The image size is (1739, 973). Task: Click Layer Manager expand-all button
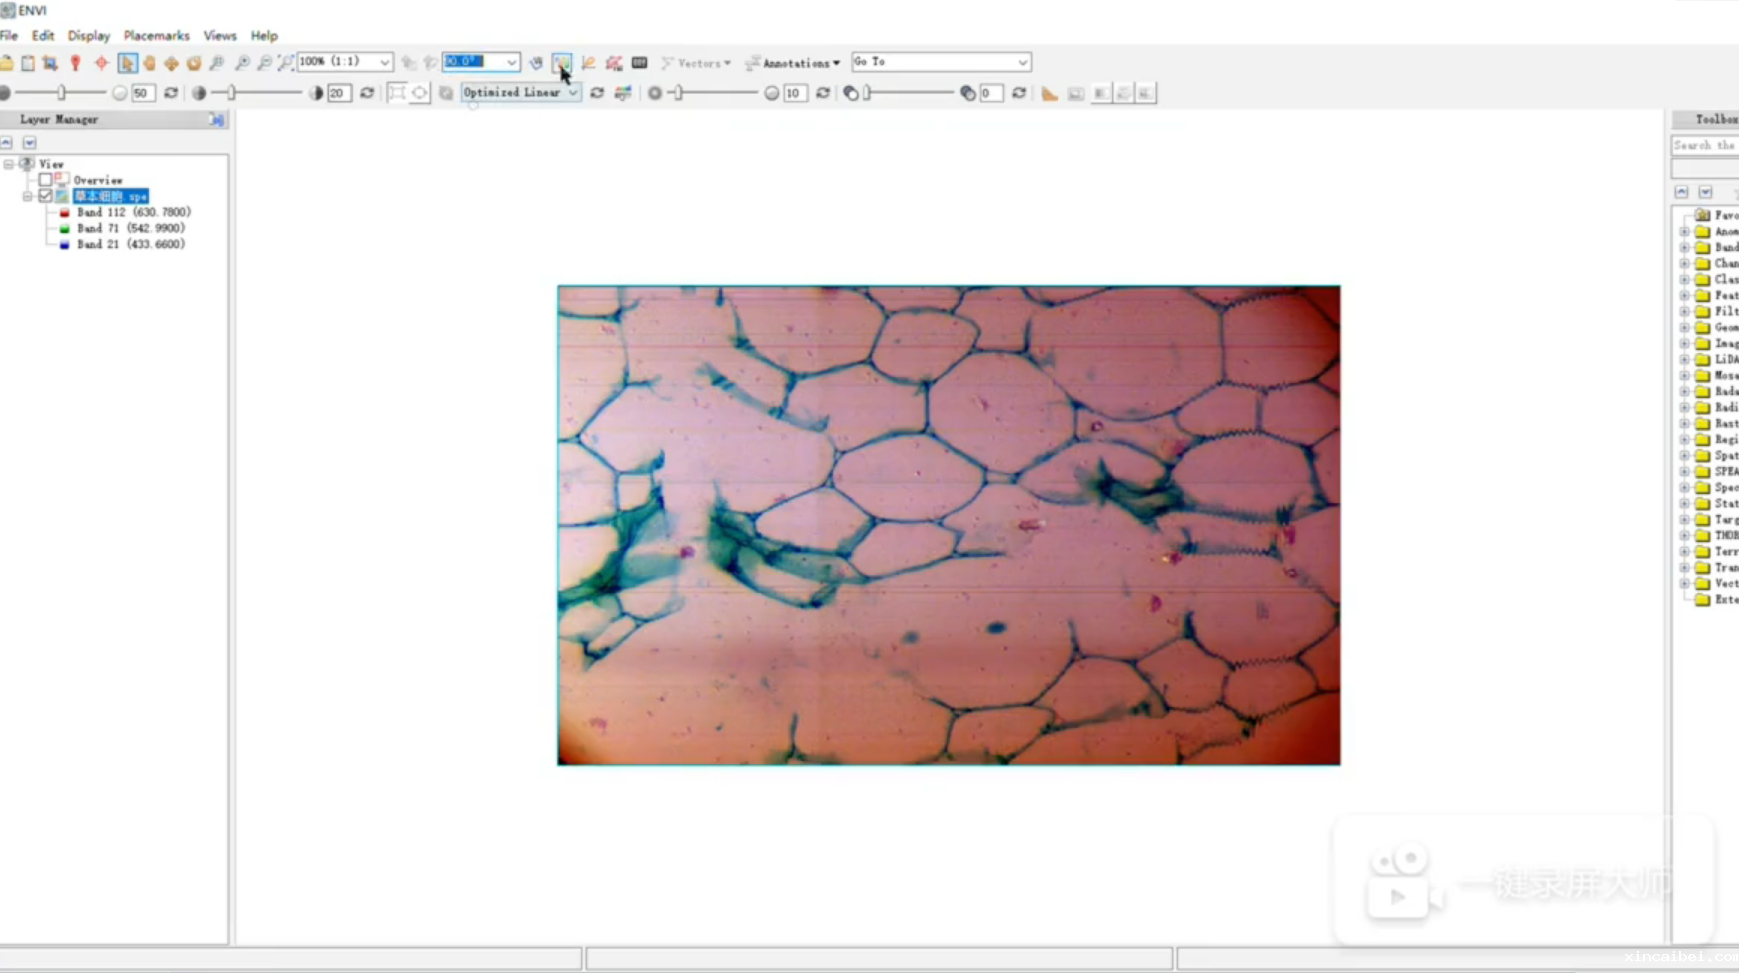29,143
